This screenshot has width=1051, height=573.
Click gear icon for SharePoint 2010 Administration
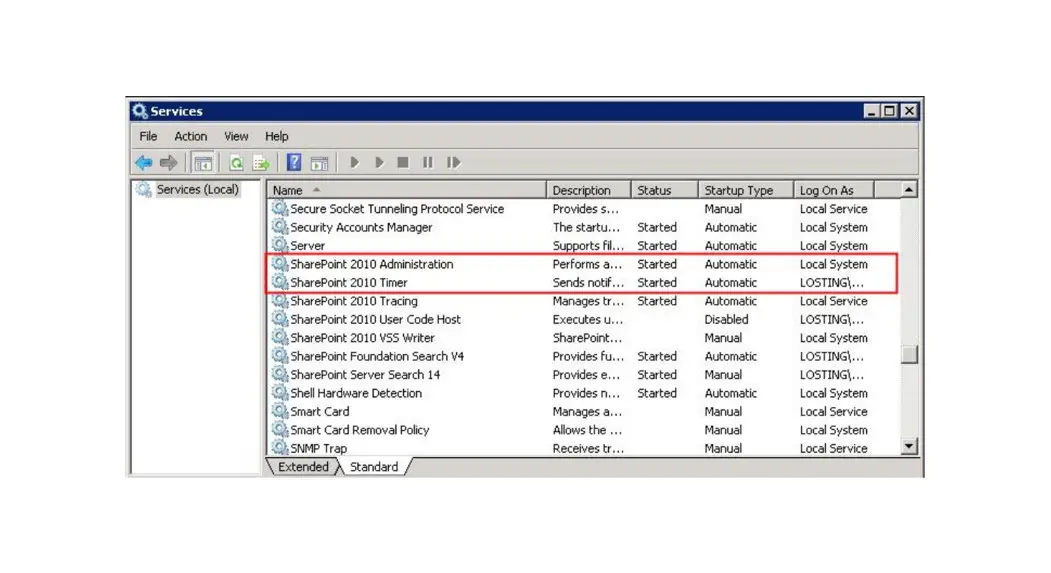tap(280, 264)
